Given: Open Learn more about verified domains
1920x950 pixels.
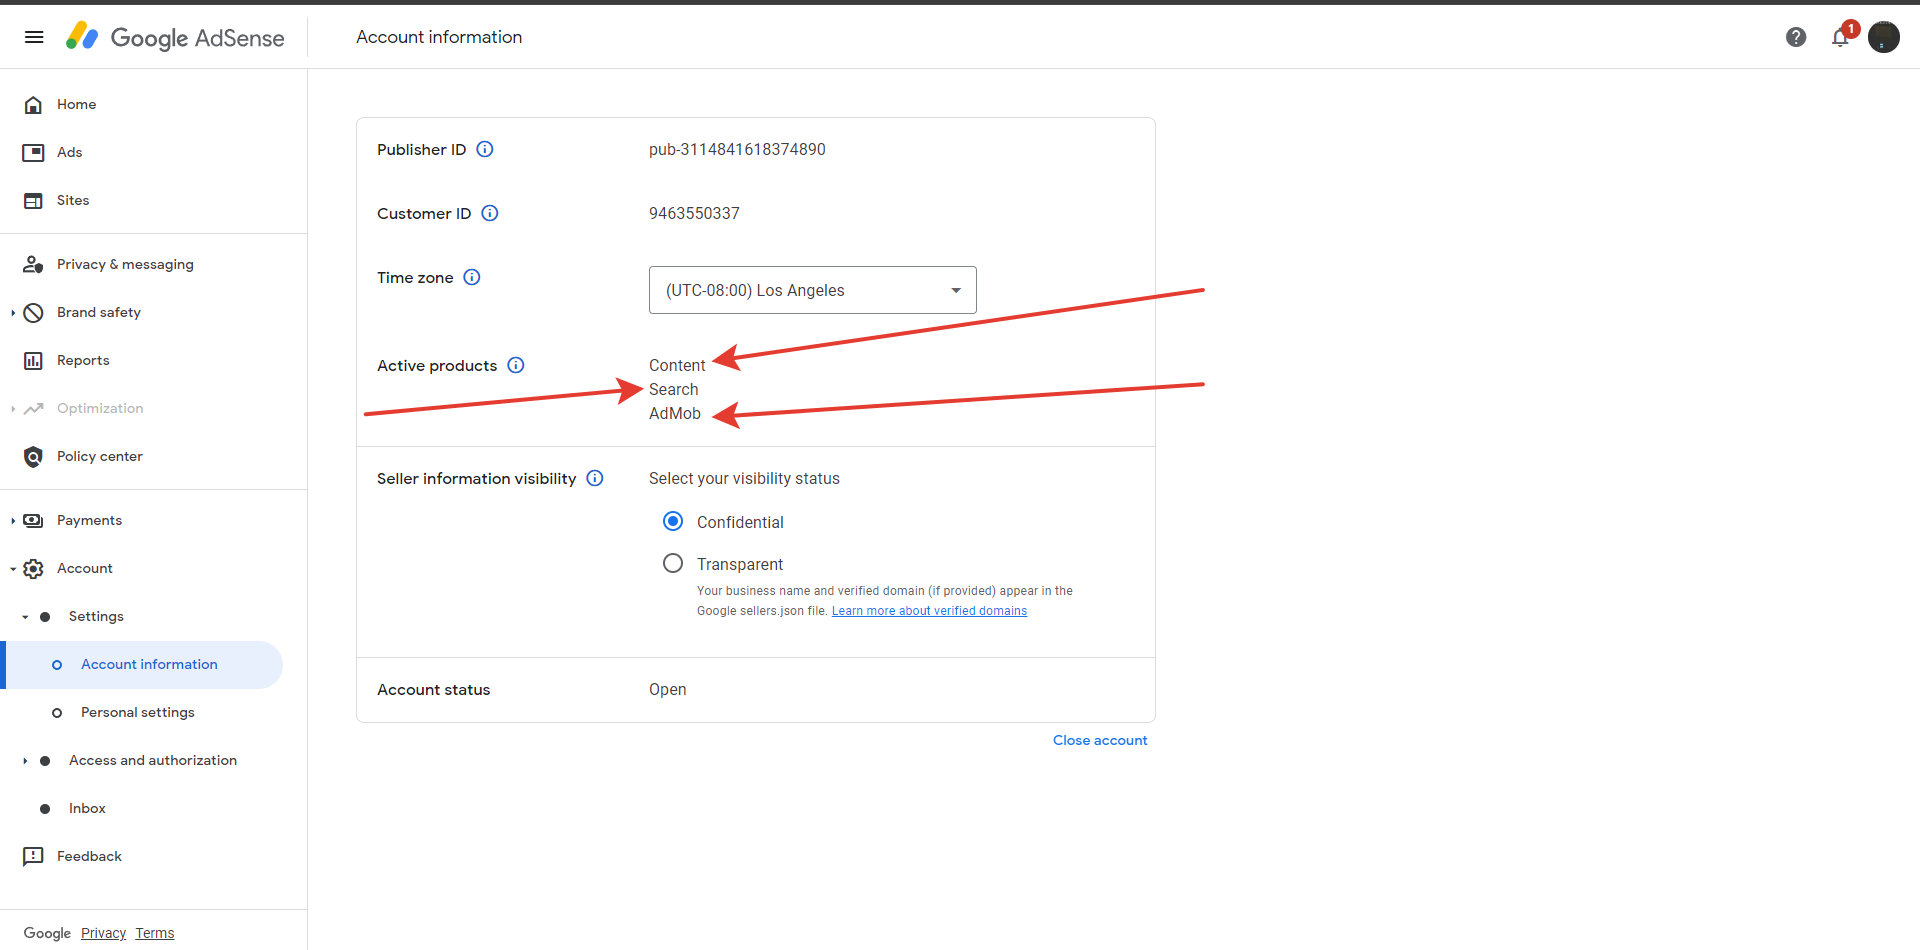Looking at the screenshot, I should tap(929, 611).
